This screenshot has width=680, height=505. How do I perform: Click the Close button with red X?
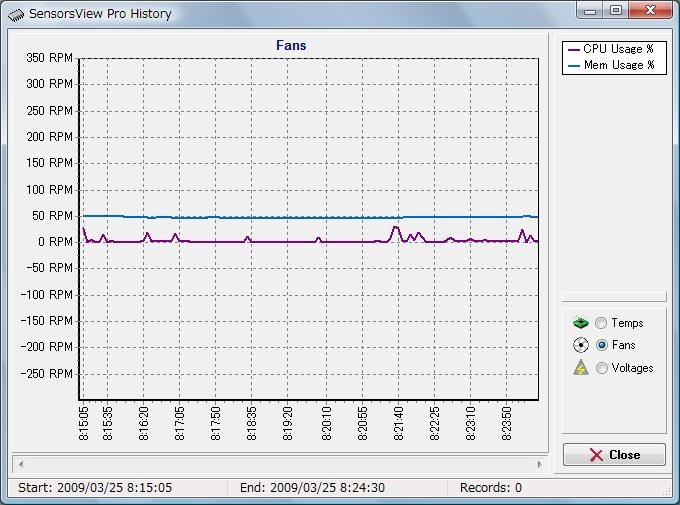[614, 455]
